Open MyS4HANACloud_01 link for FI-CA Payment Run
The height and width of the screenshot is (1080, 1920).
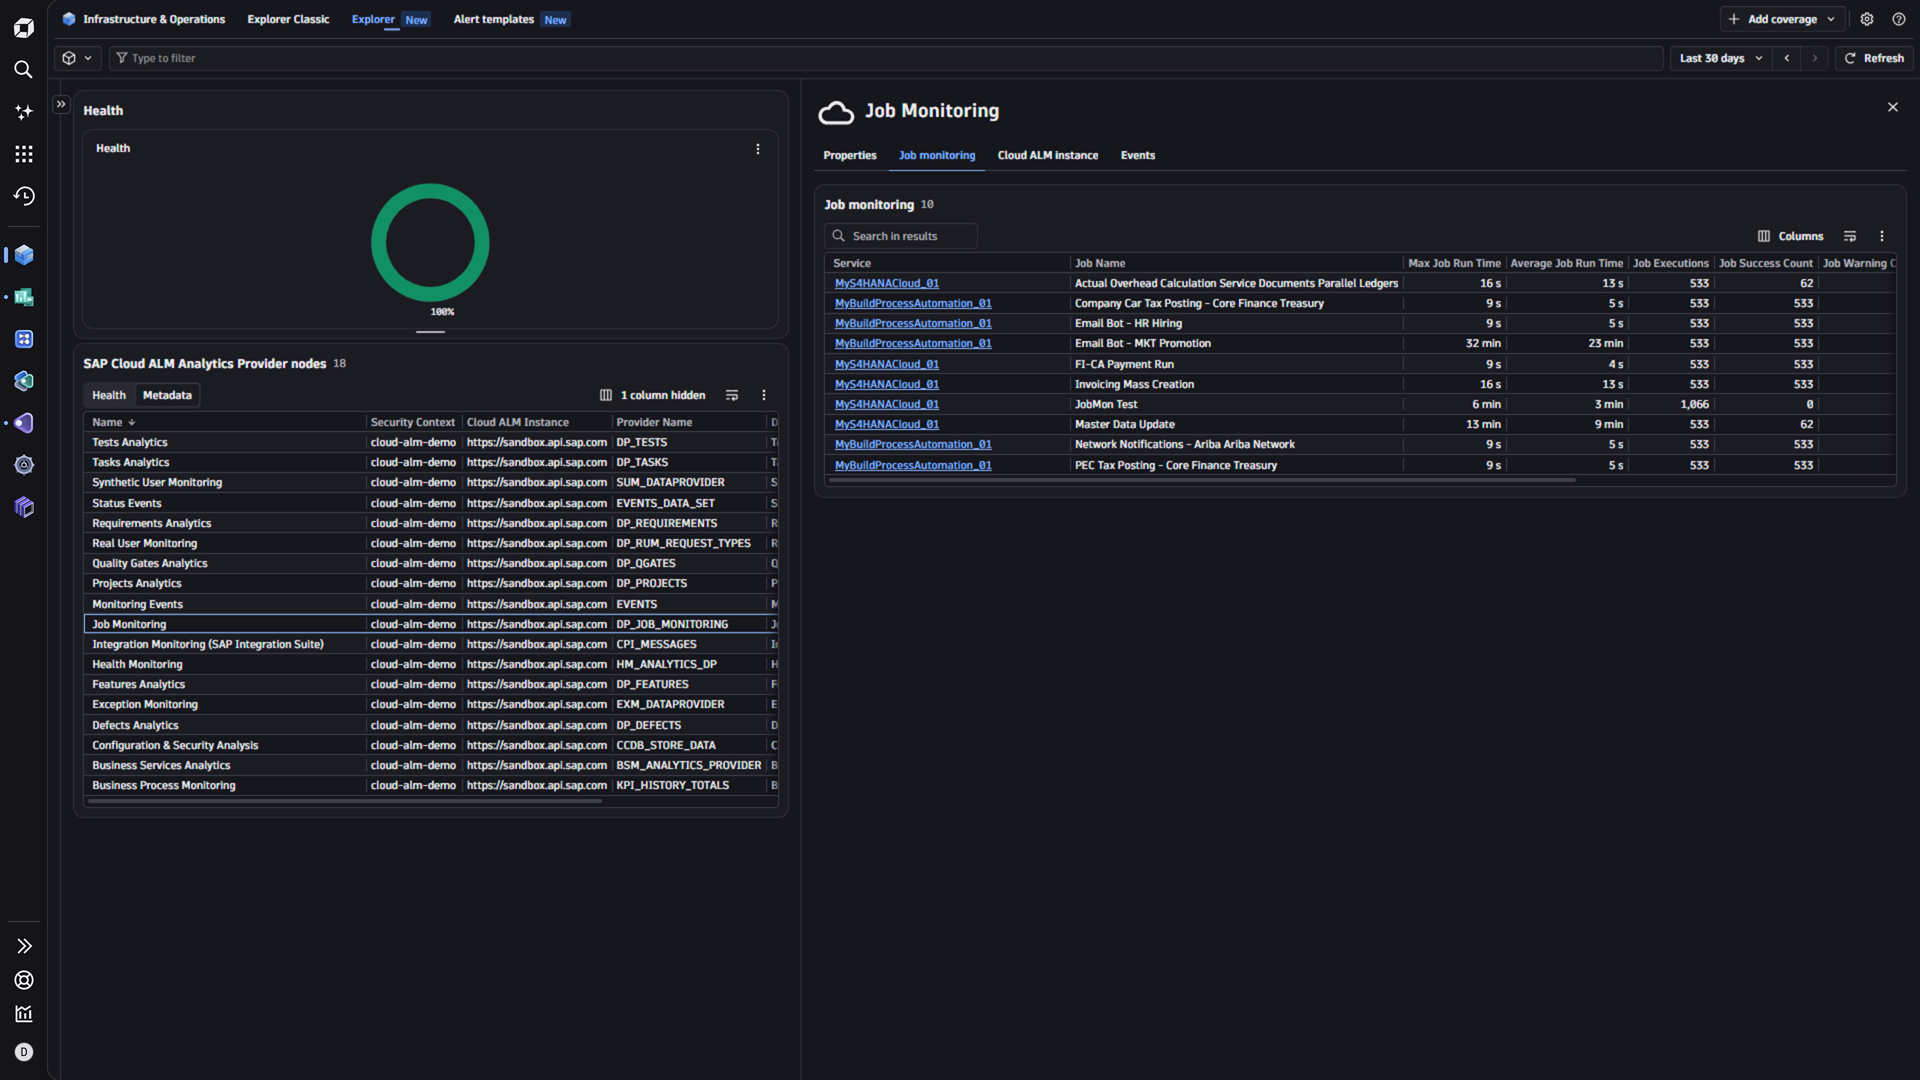887,364
